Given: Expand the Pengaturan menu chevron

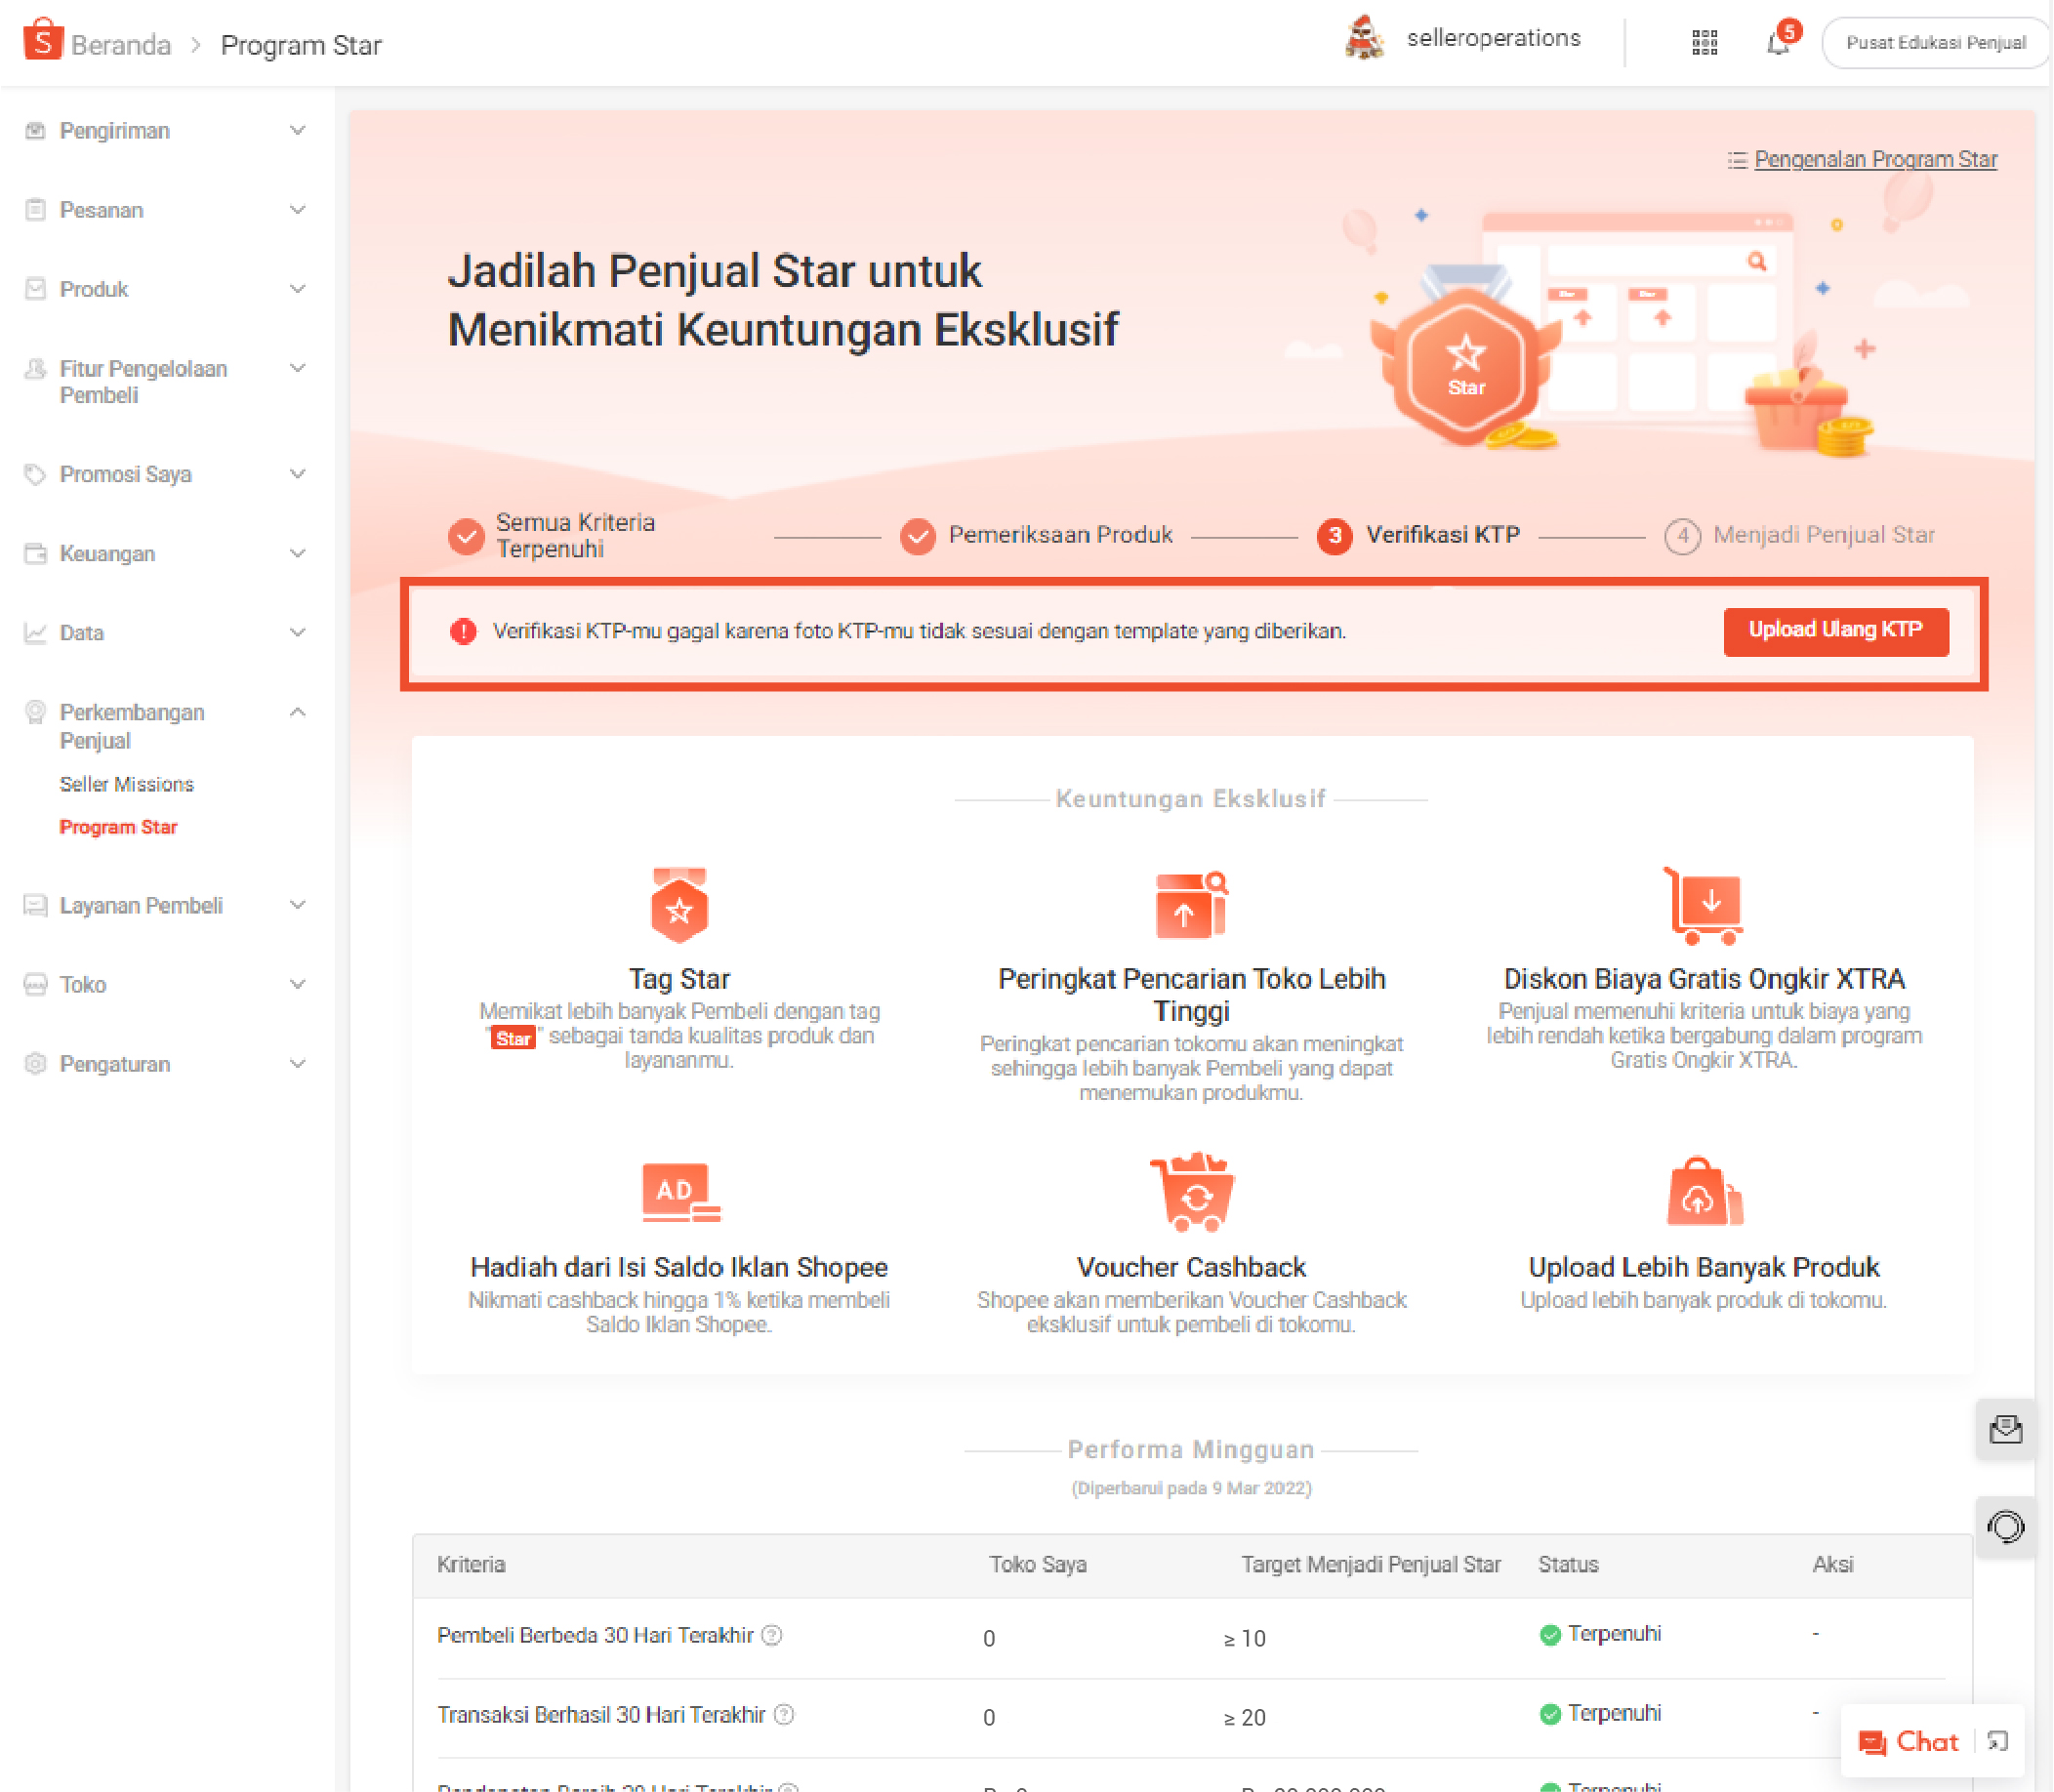Looking at the screenshot, I should 297,1064.
